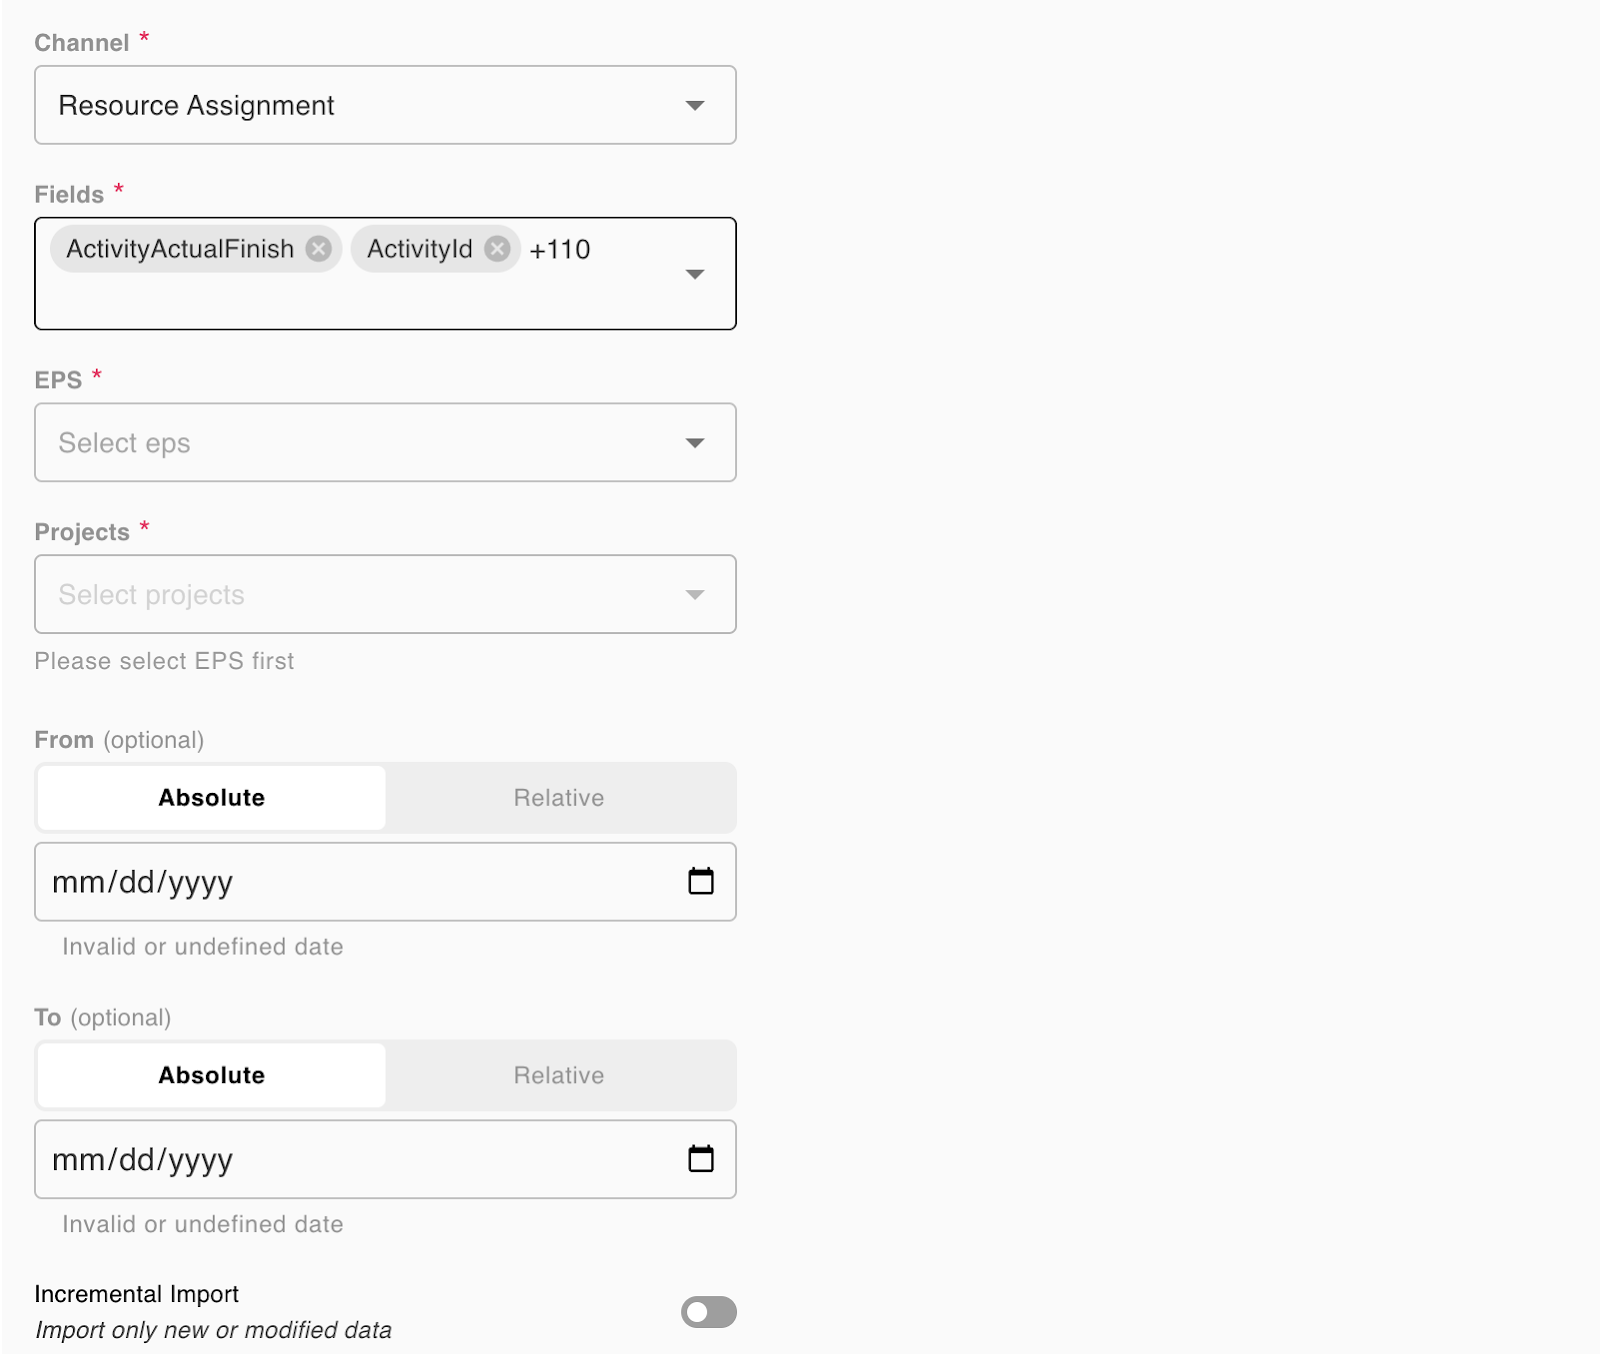Open the From date calendar picker
Image resolution: width=1600 pixels, height=1354 pixels.
701,881
